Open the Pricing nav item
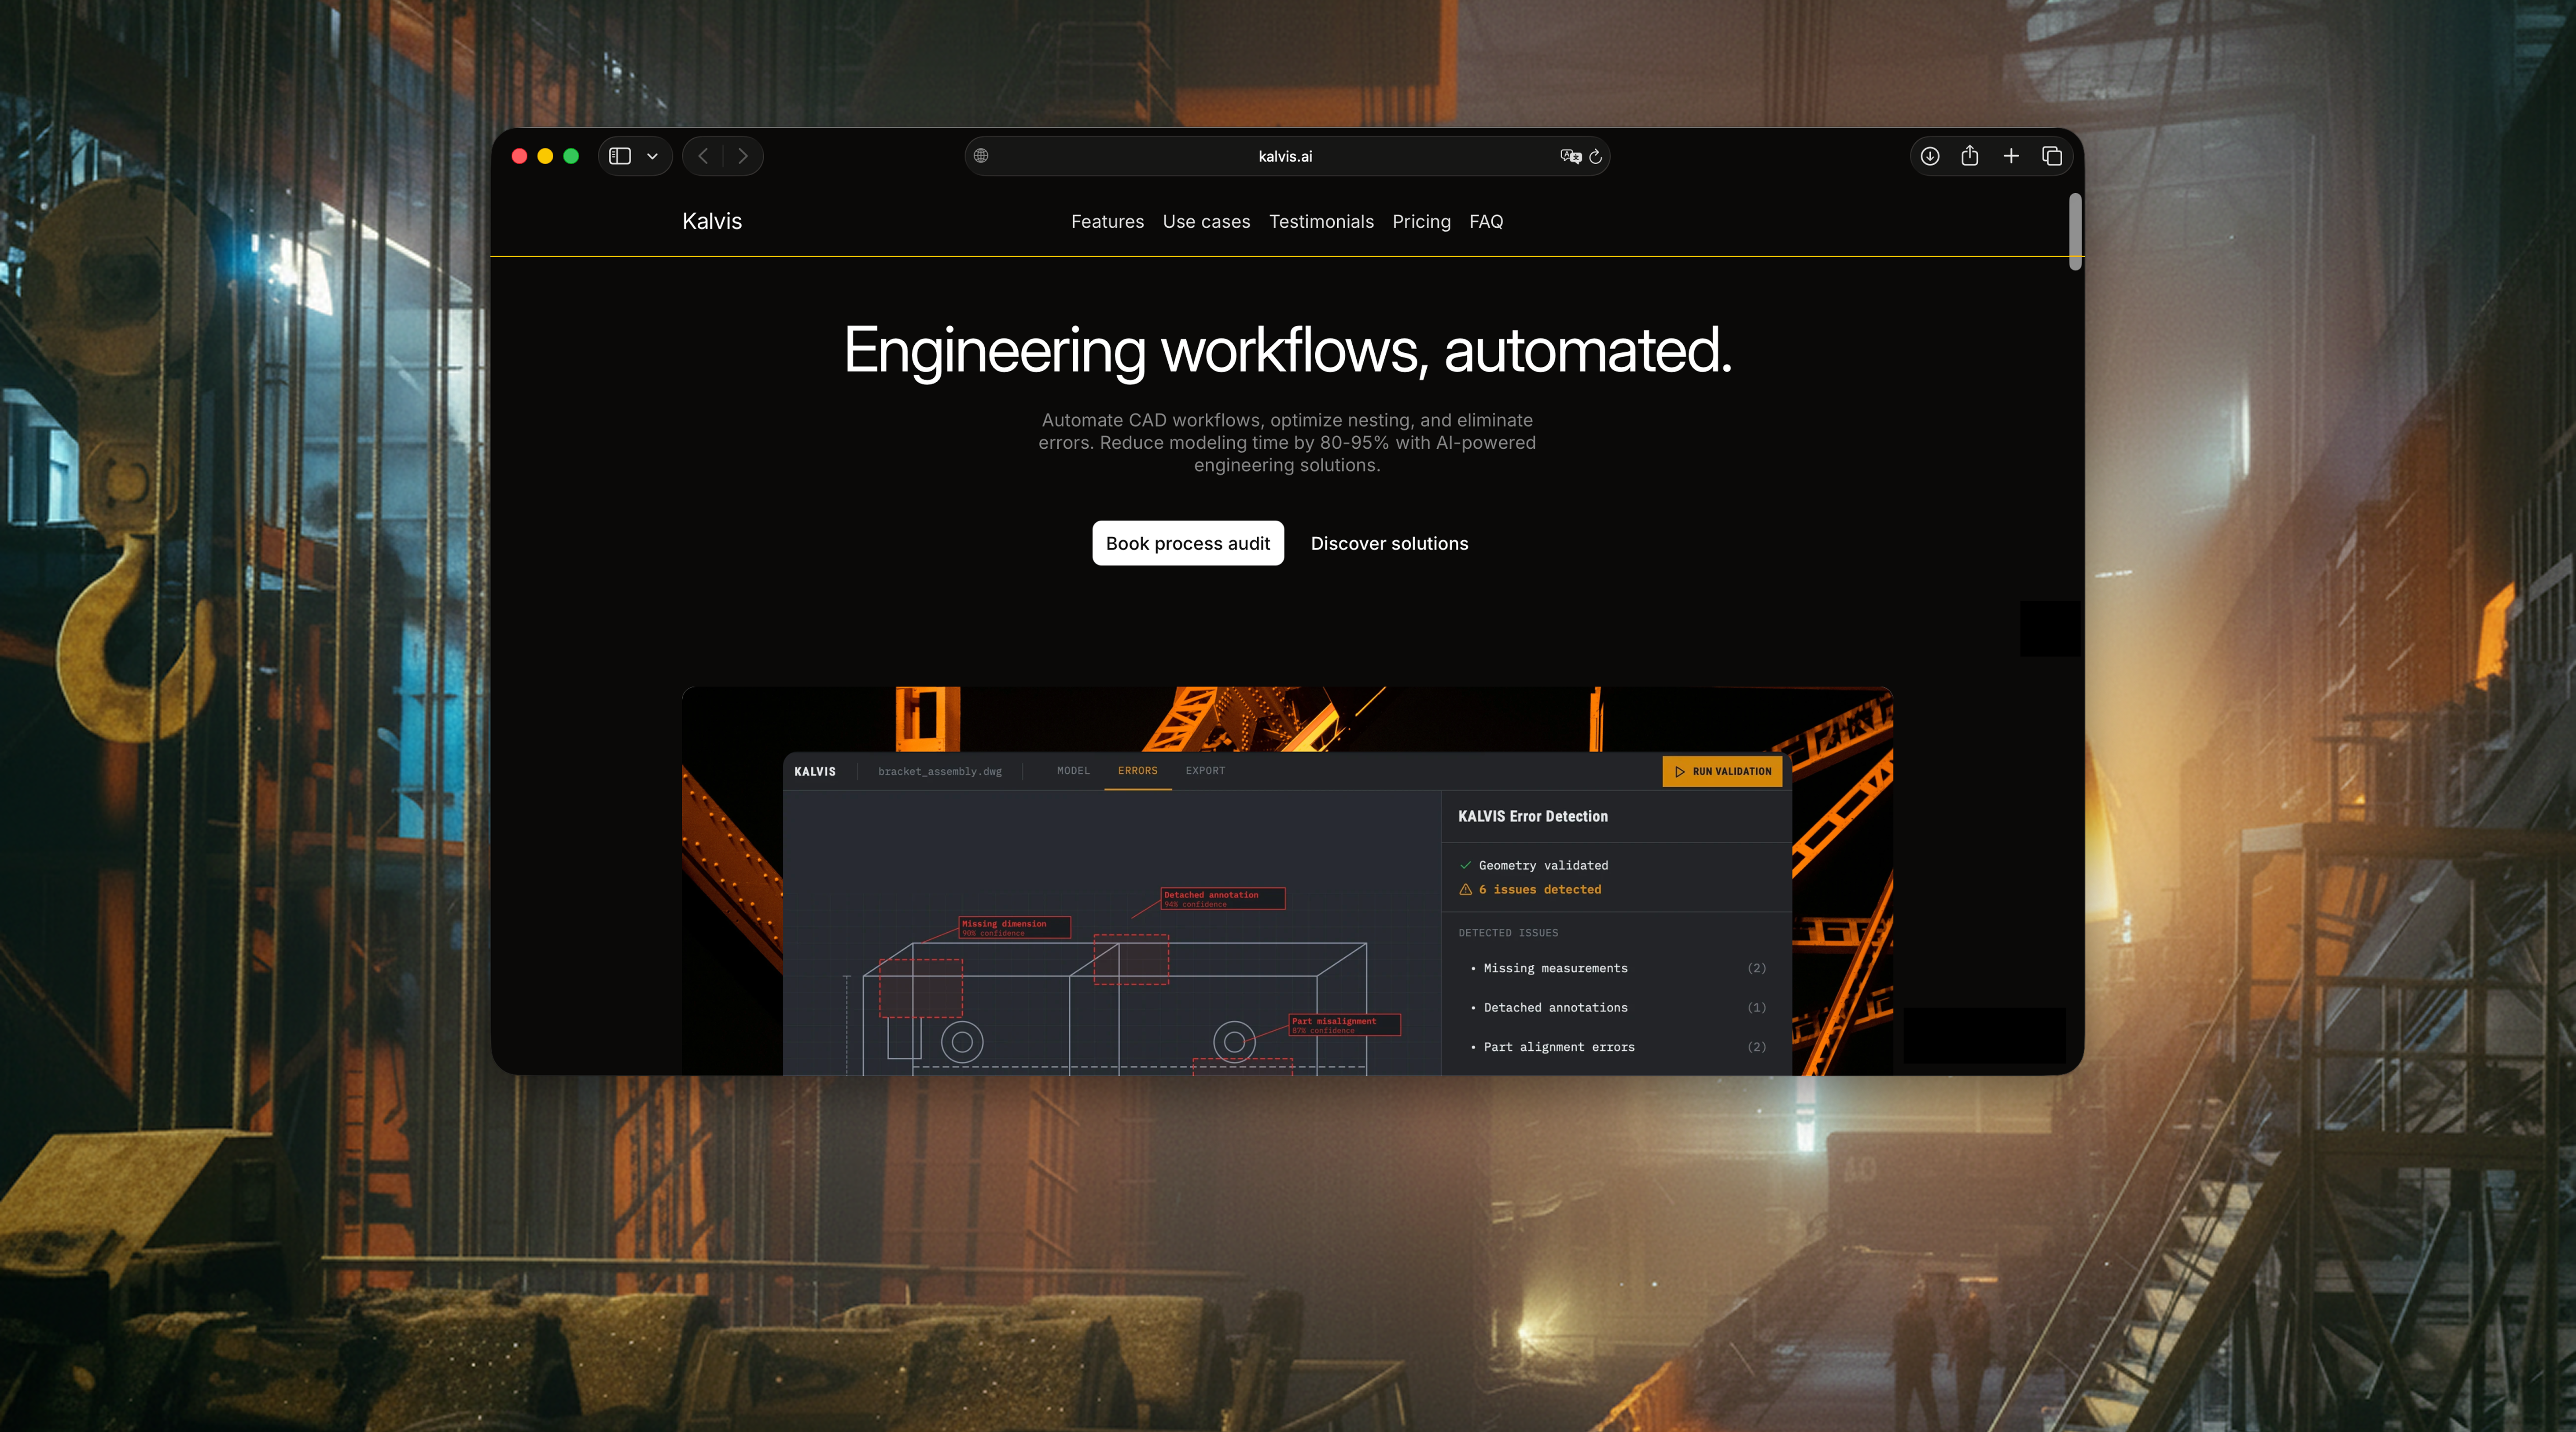The image size is (2576, 1432). pos(1421,222)
